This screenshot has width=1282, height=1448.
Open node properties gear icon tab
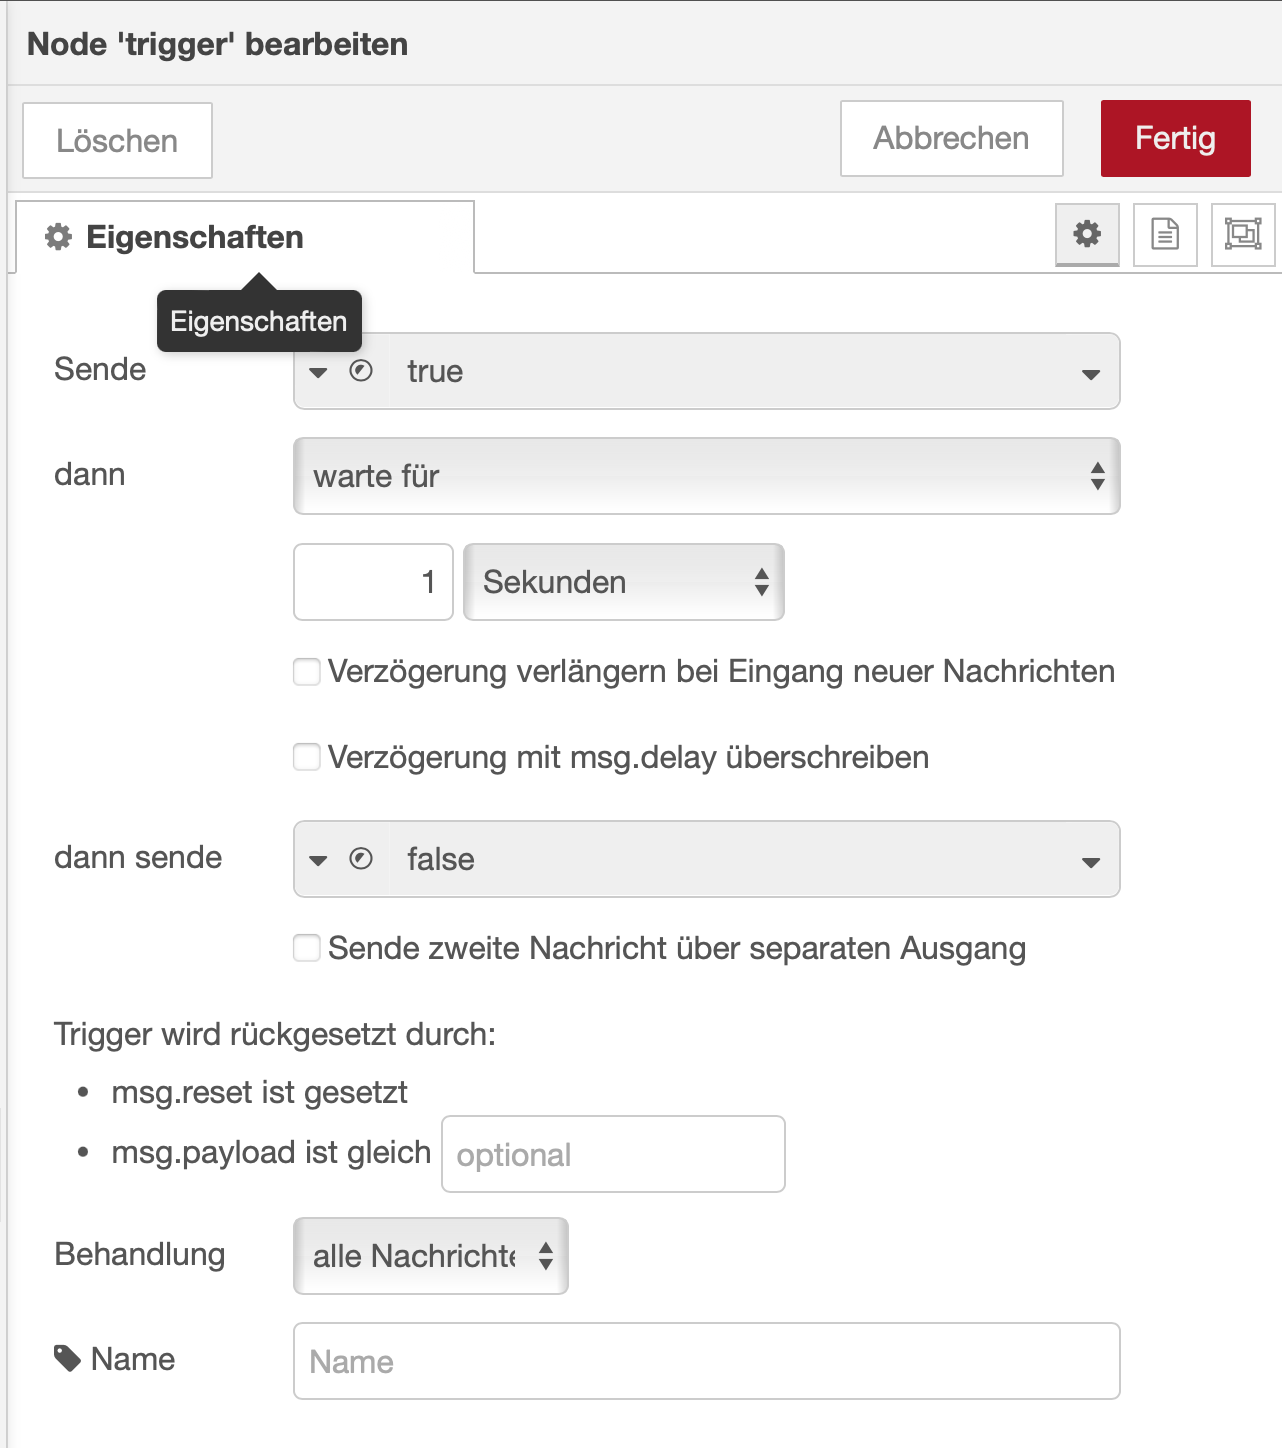point(1087,234)
